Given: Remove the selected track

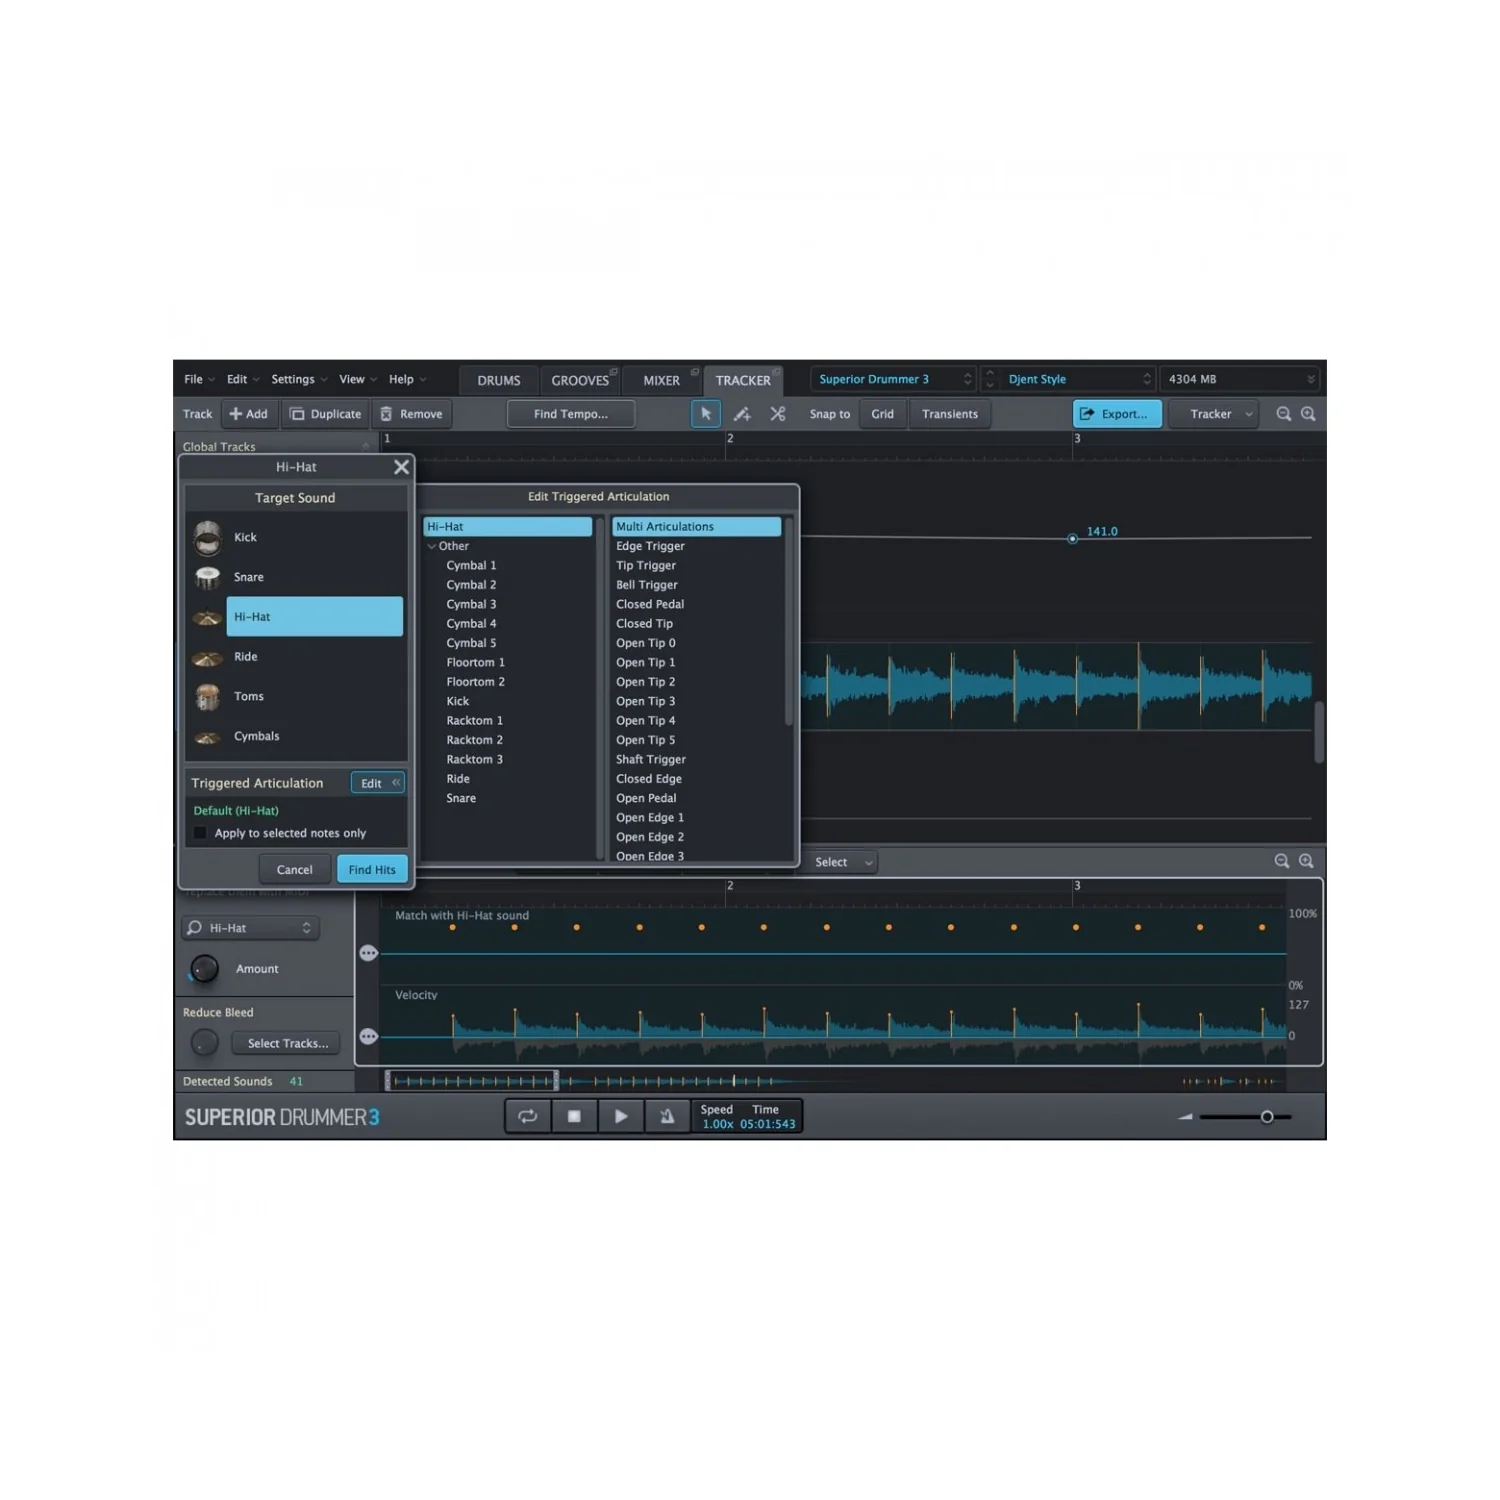Looking at the screenshot, I should tap(411, 414).
